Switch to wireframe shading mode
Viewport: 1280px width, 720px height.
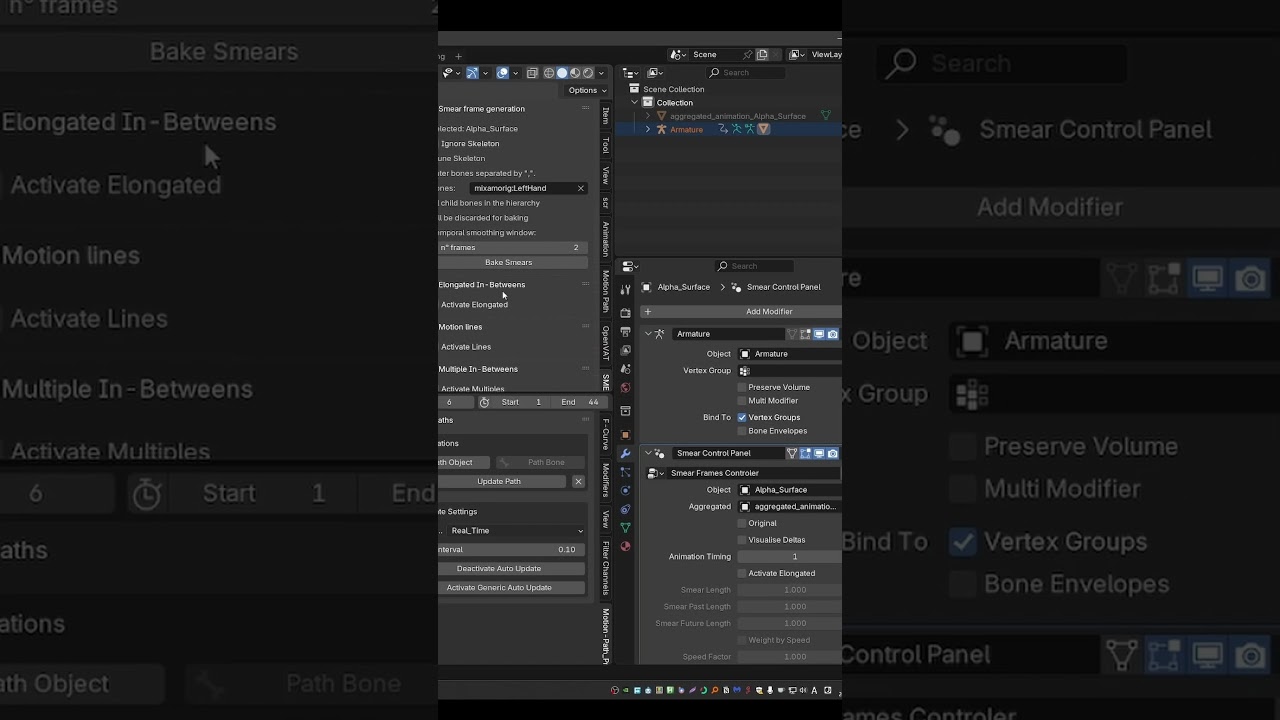(549, 73)
